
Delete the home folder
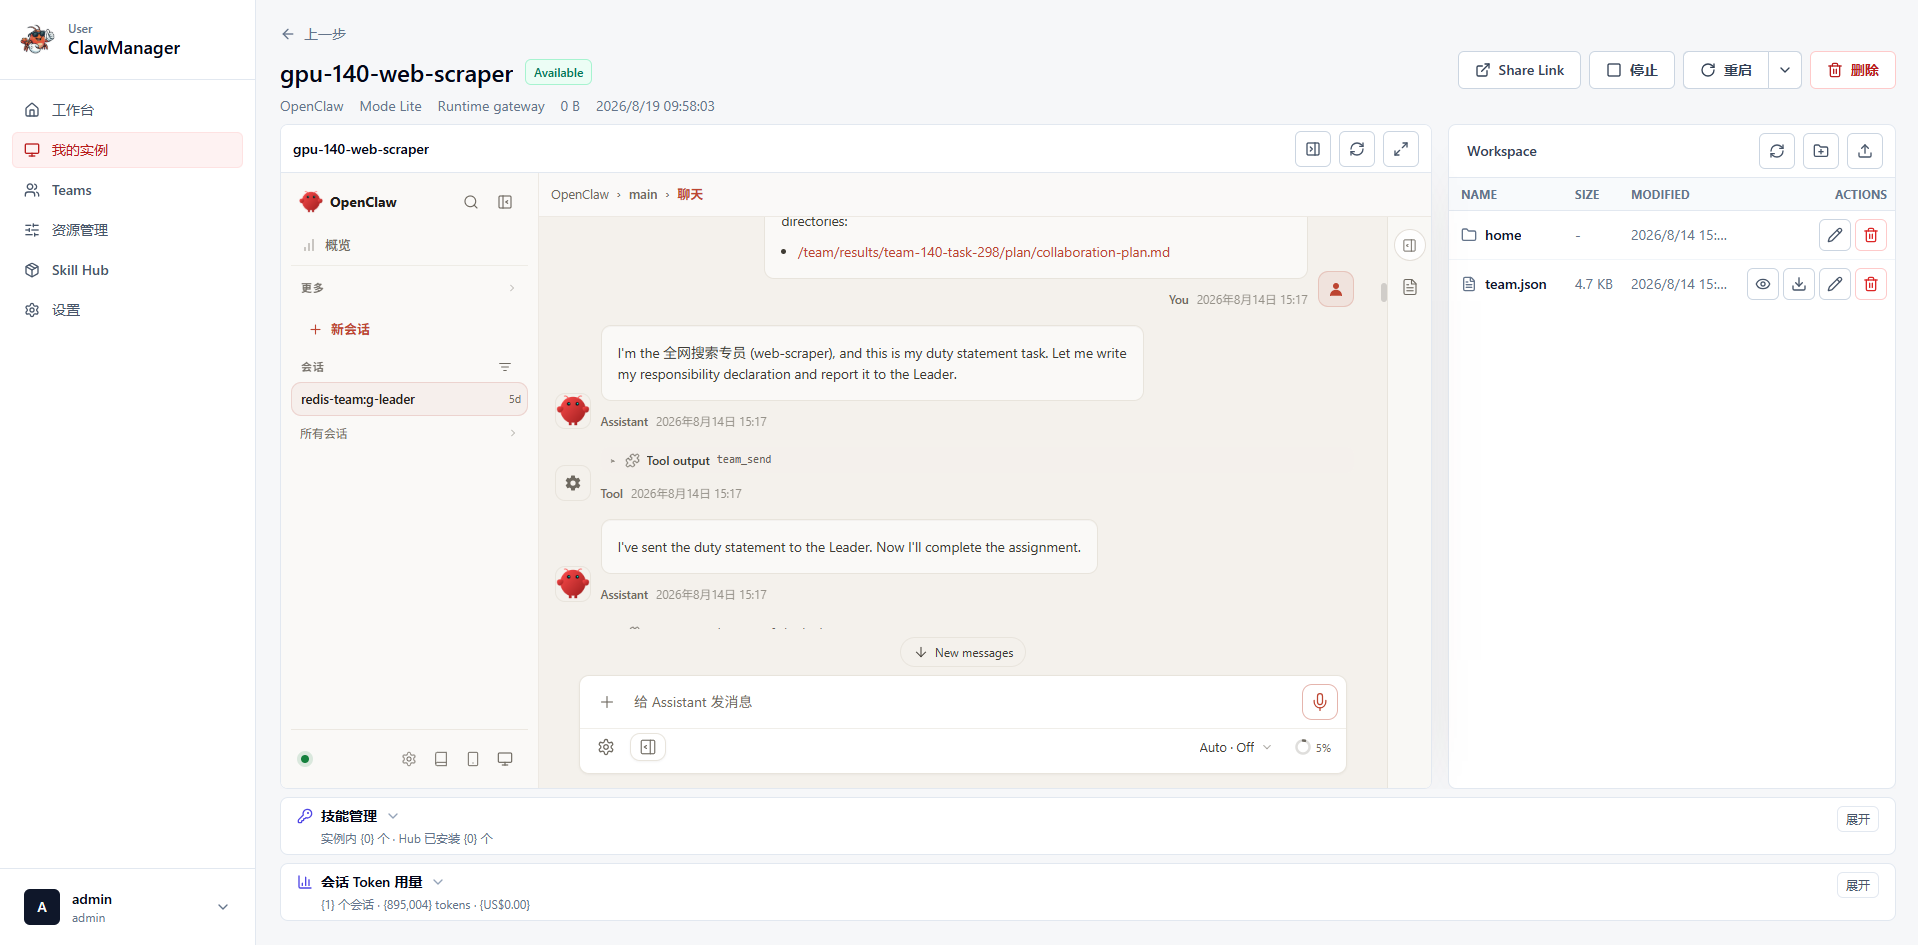click(x=1871, y=235)
